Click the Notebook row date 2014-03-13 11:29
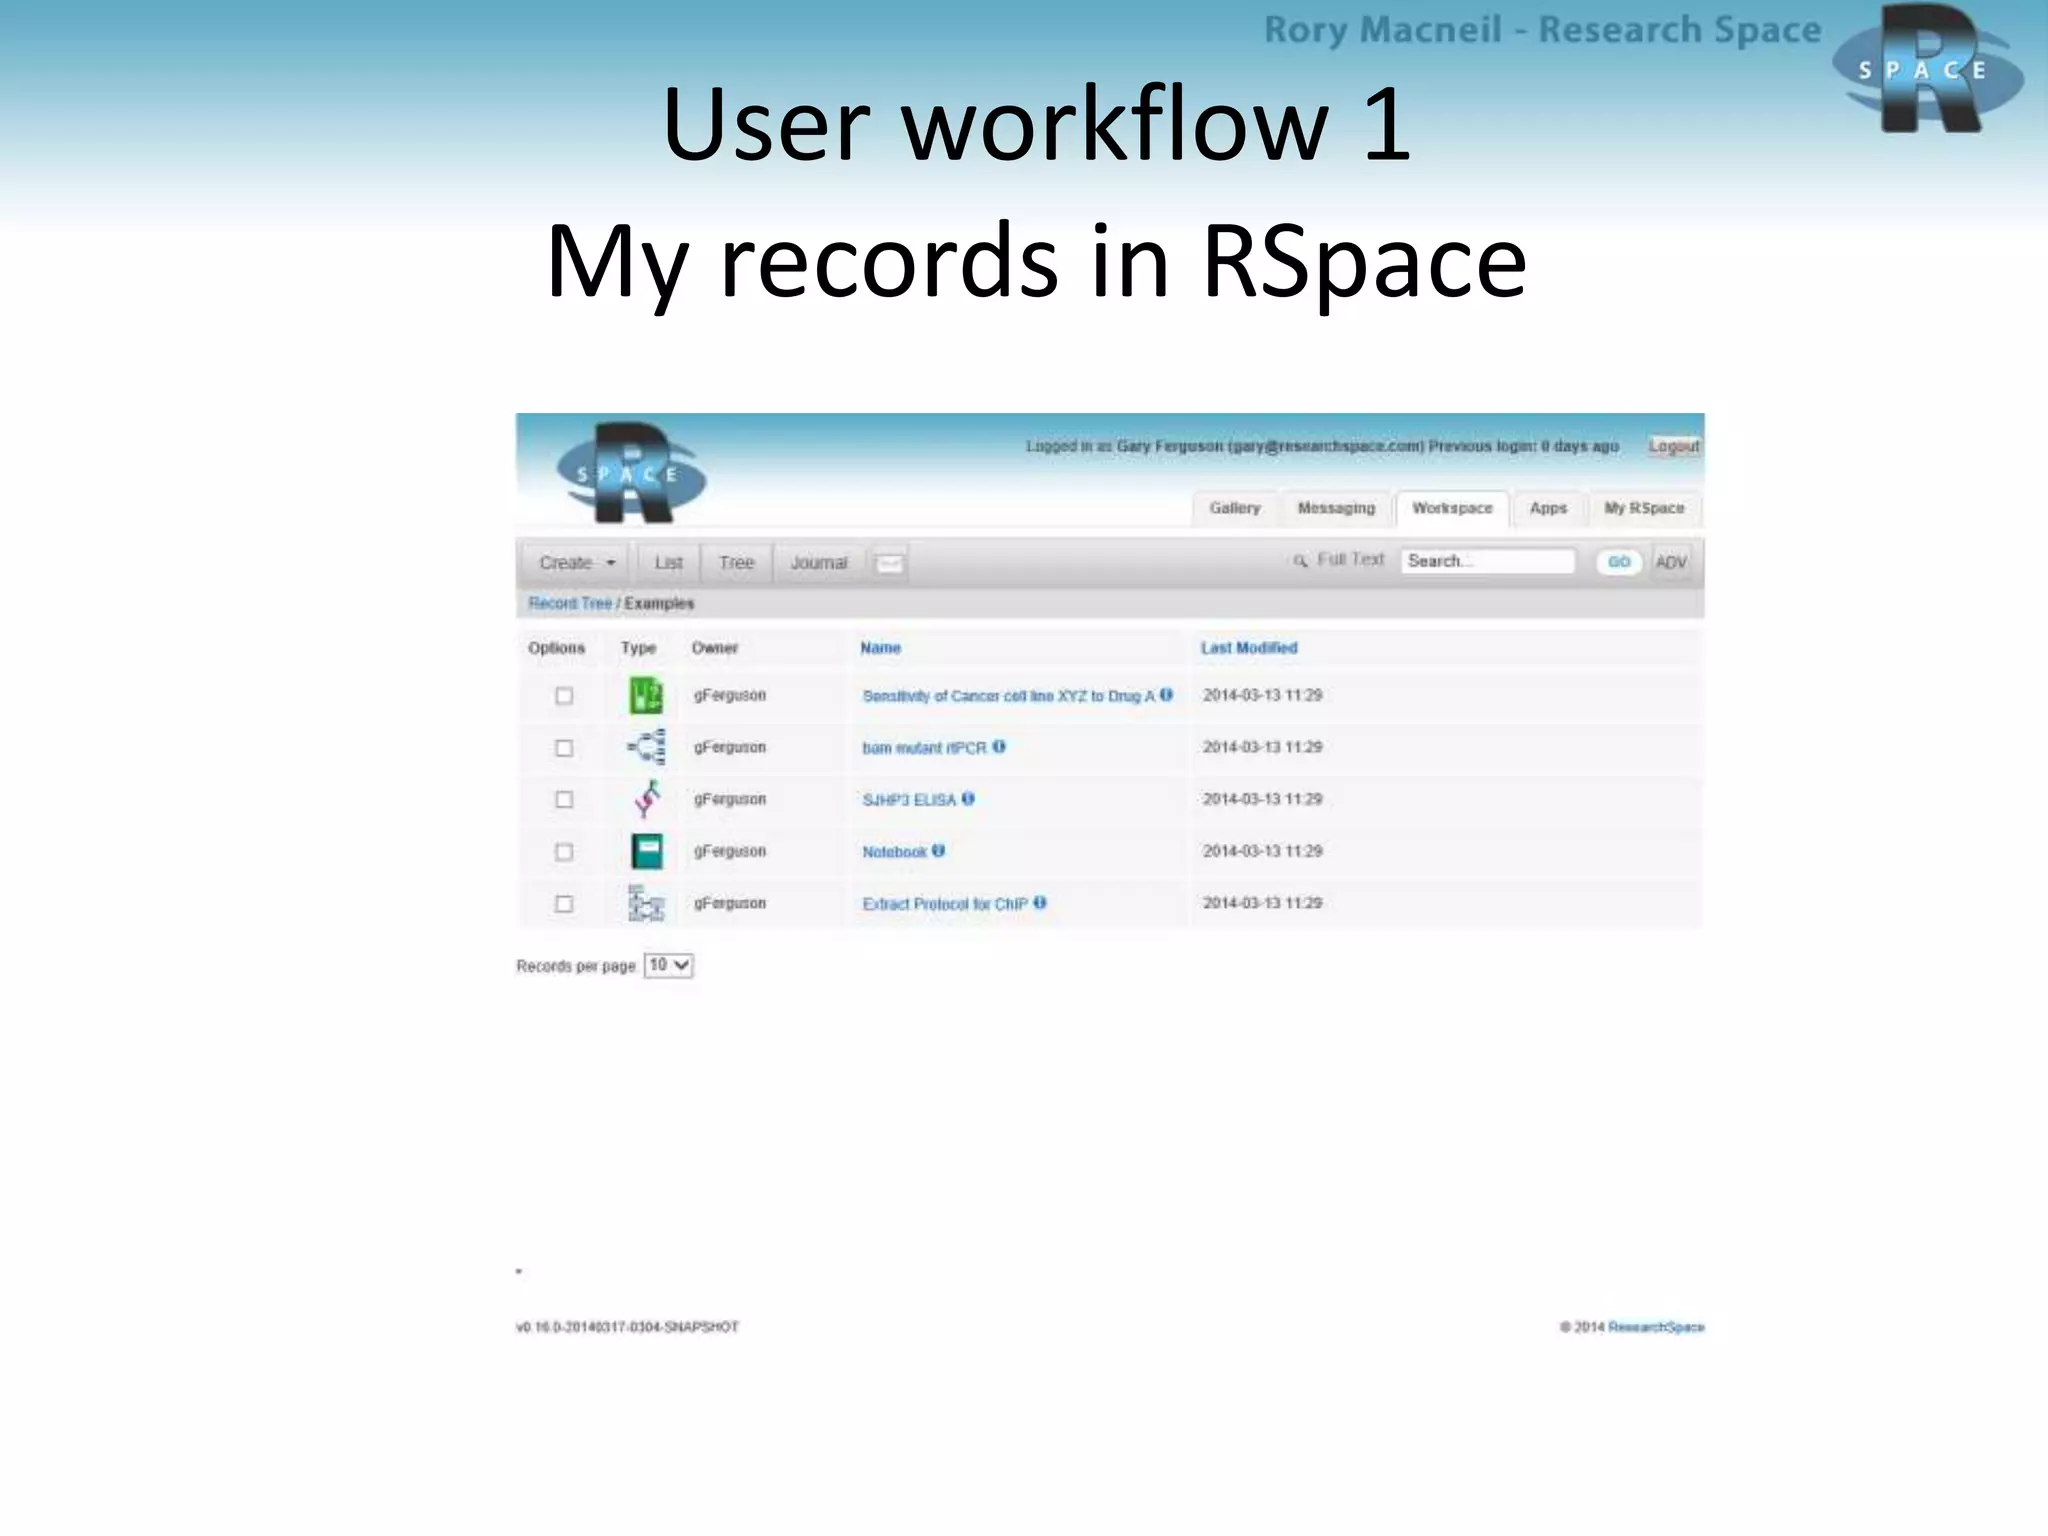 tap(1262, 851)
